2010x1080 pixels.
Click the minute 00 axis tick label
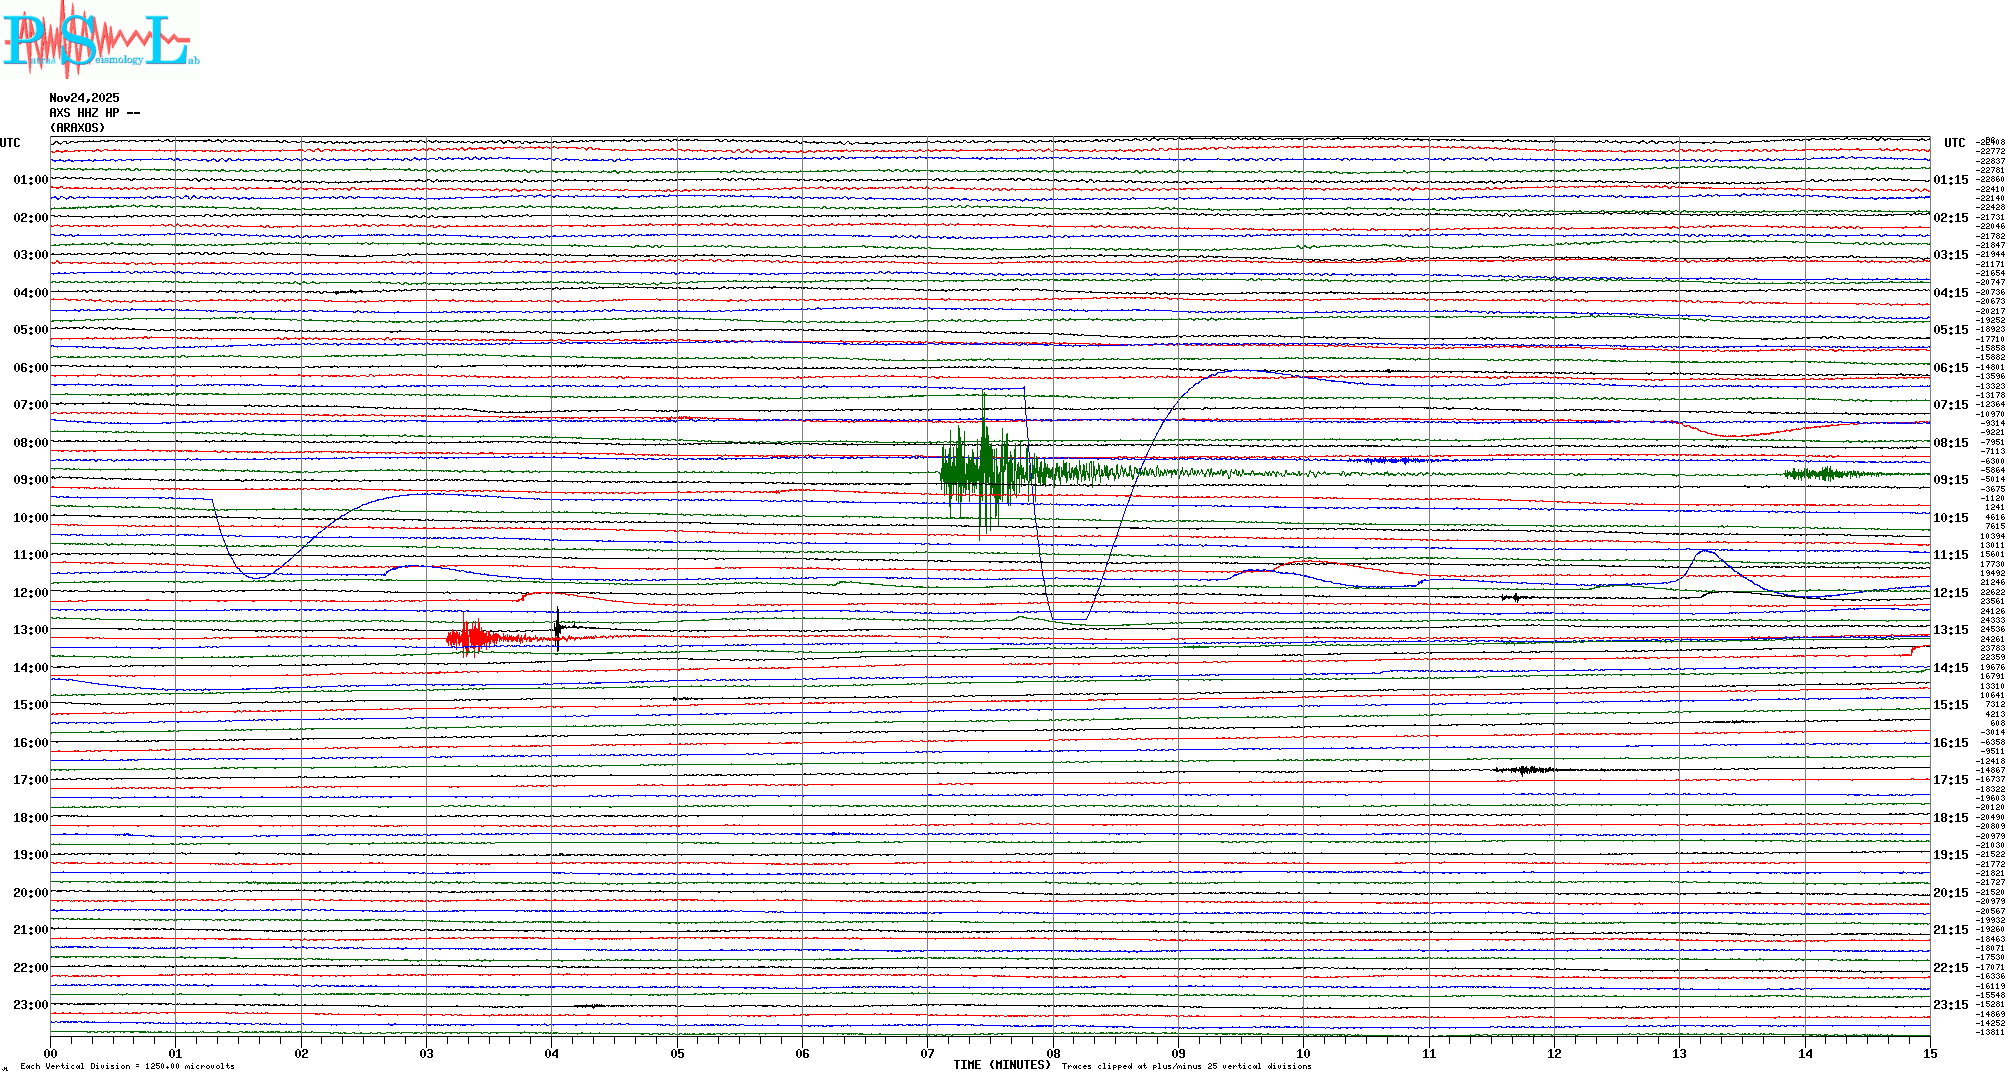tap(51, 1053)
